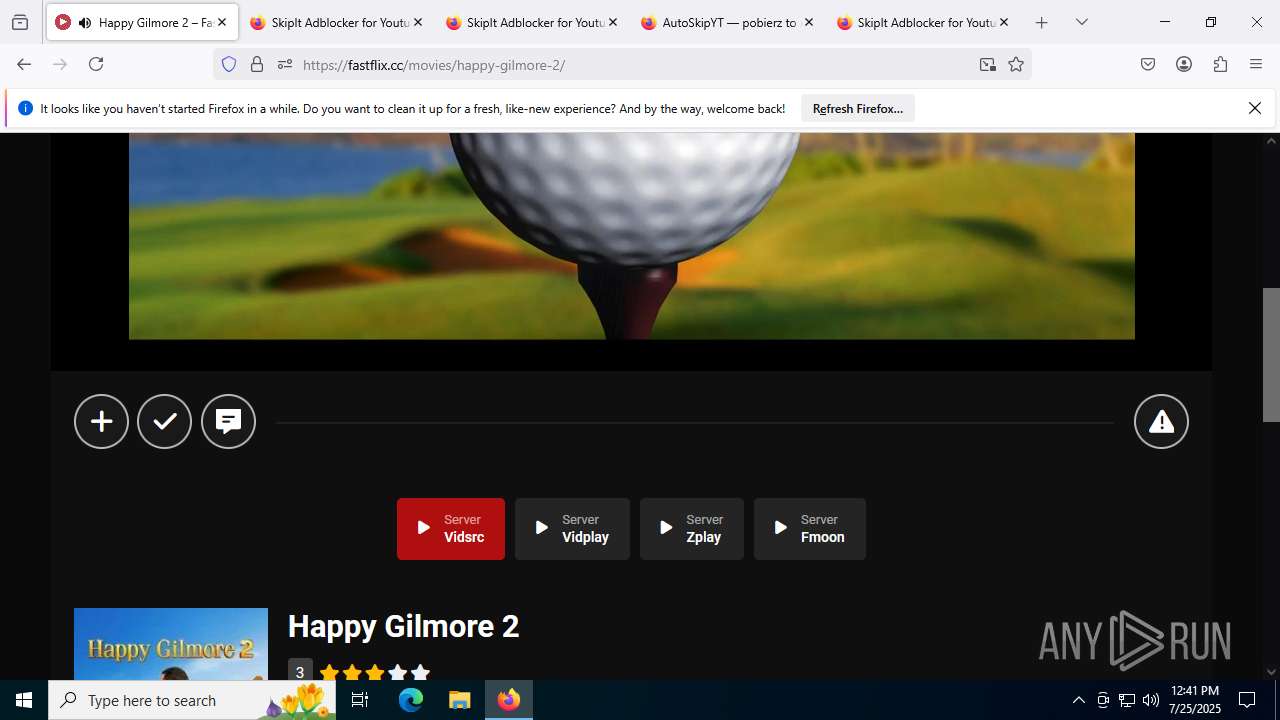This screenshot has height=720, width=1280.
Task: Open Task View on taskbar
Action: [x=360, y=700]
